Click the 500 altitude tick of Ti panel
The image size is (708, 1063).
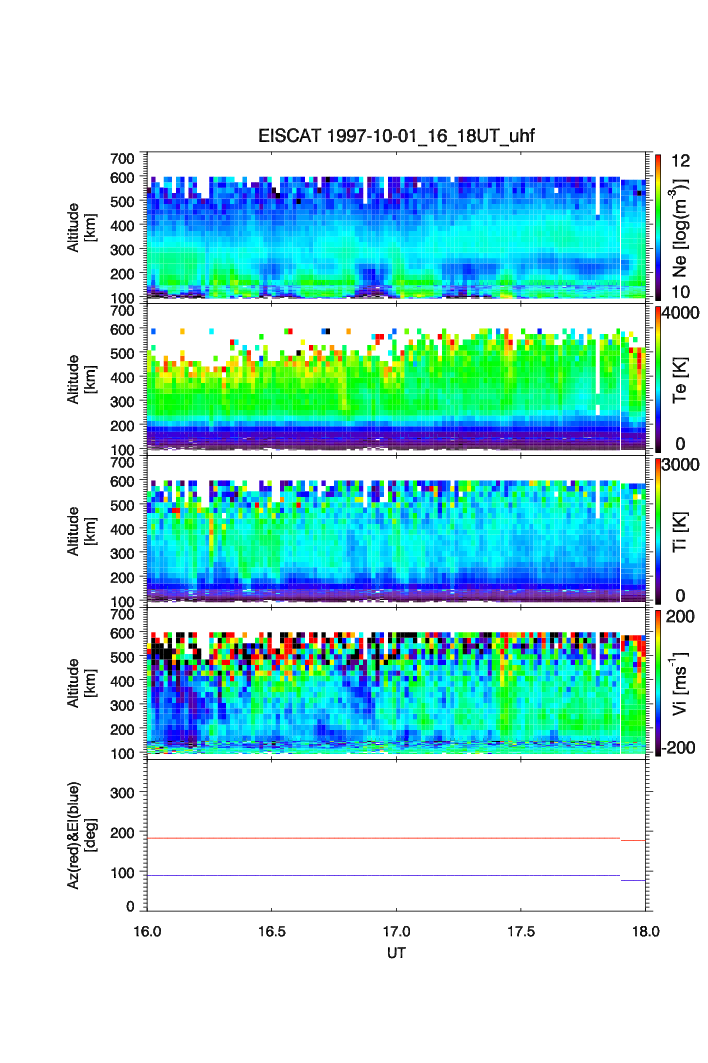click(122, 505)
